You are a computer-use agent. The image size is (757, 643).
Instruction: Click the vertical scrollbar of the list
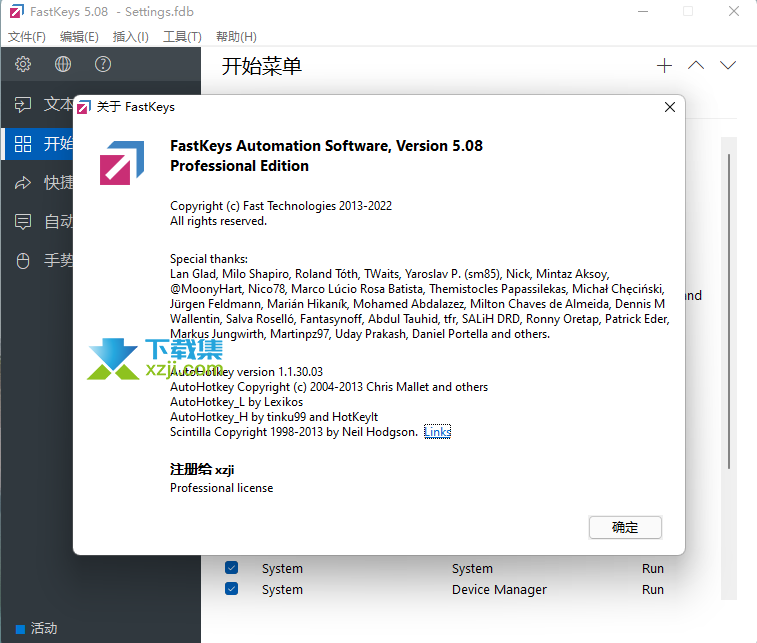(x=729, y=311)
